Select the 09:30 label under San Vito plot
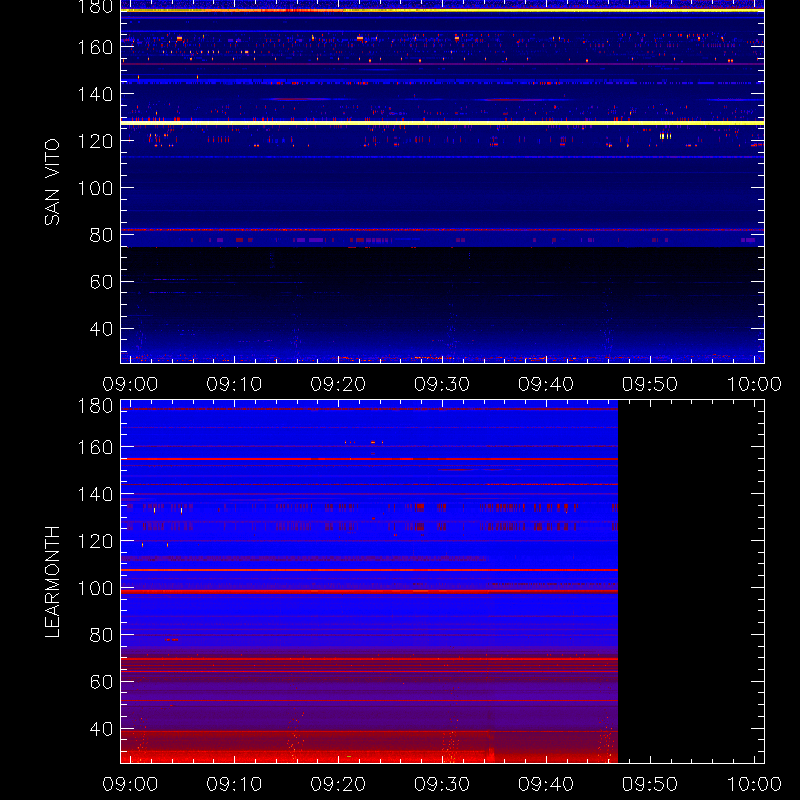Screen dimensions: 800x800 (442, 384)
